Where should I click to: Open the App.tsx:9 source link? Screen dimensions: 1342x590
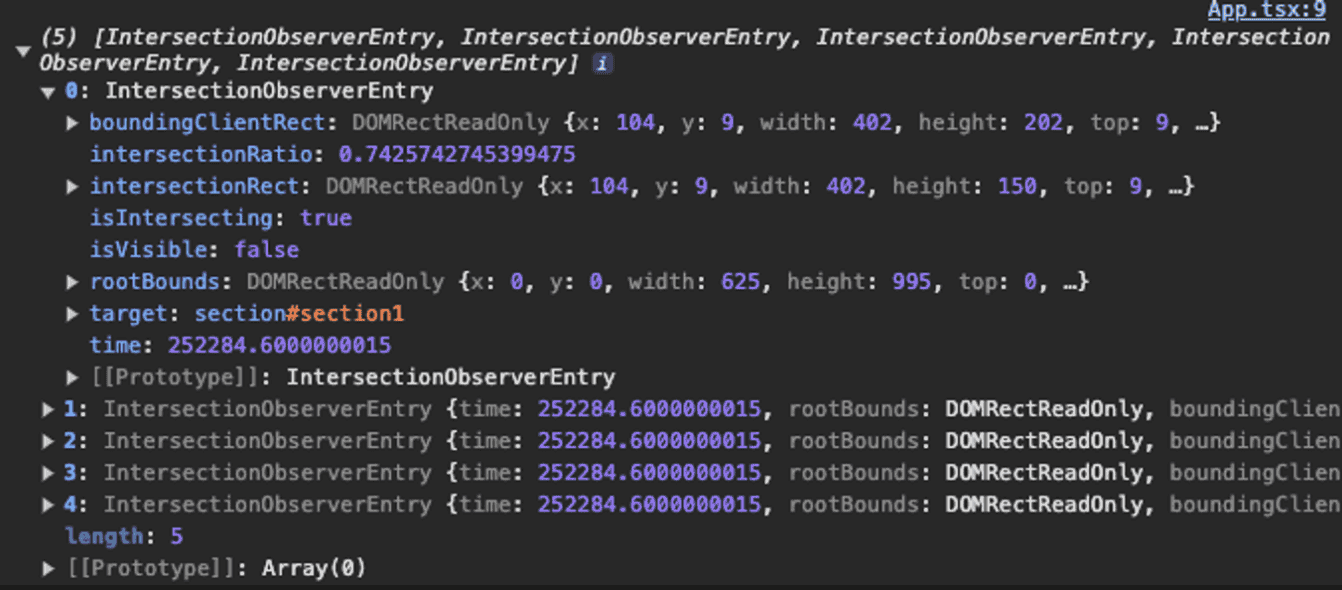(1265, 11)
